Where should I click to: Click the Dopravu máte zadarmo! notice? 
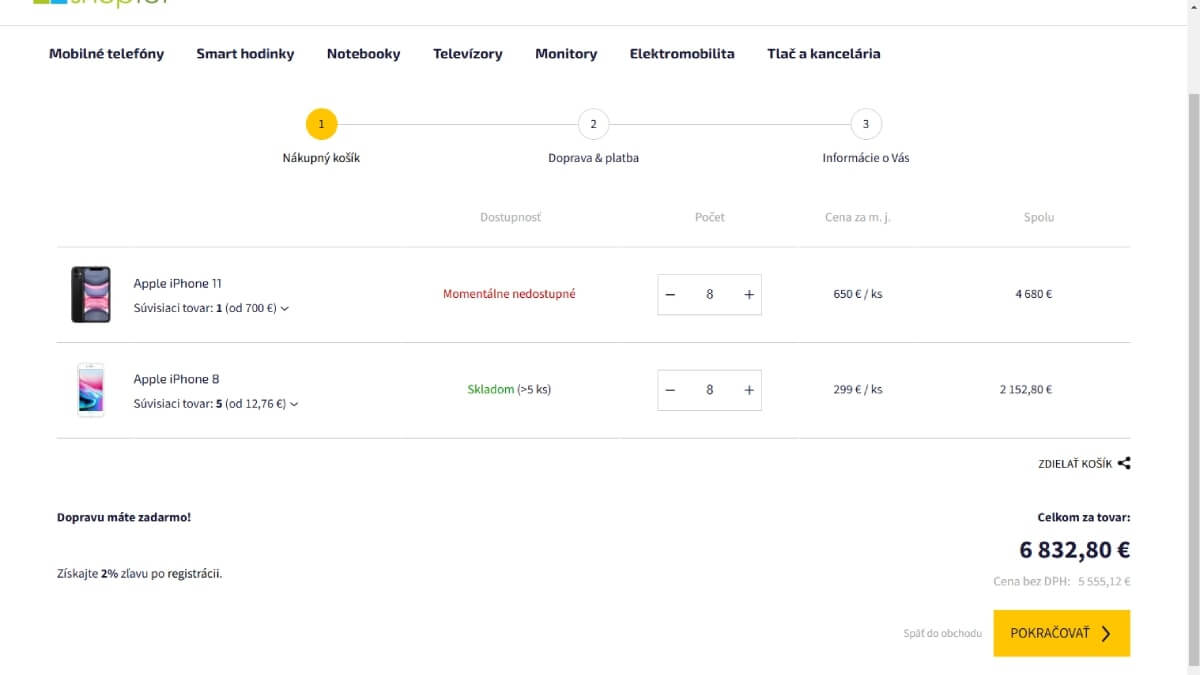(x=124, y=518)
